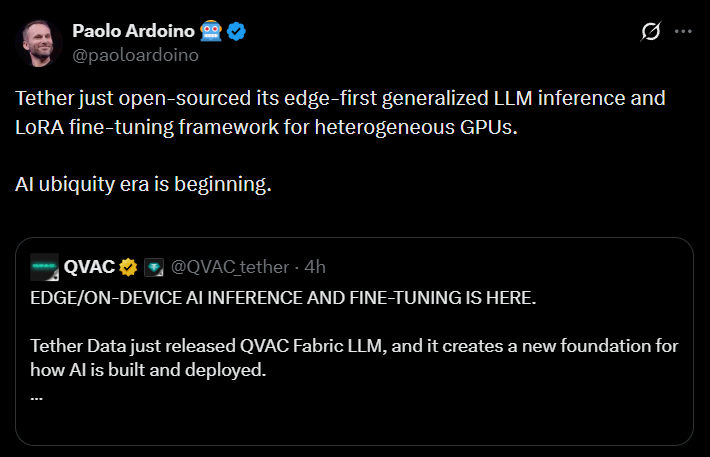Open the Paolo Ardoino display name link

tap(136, 32)
